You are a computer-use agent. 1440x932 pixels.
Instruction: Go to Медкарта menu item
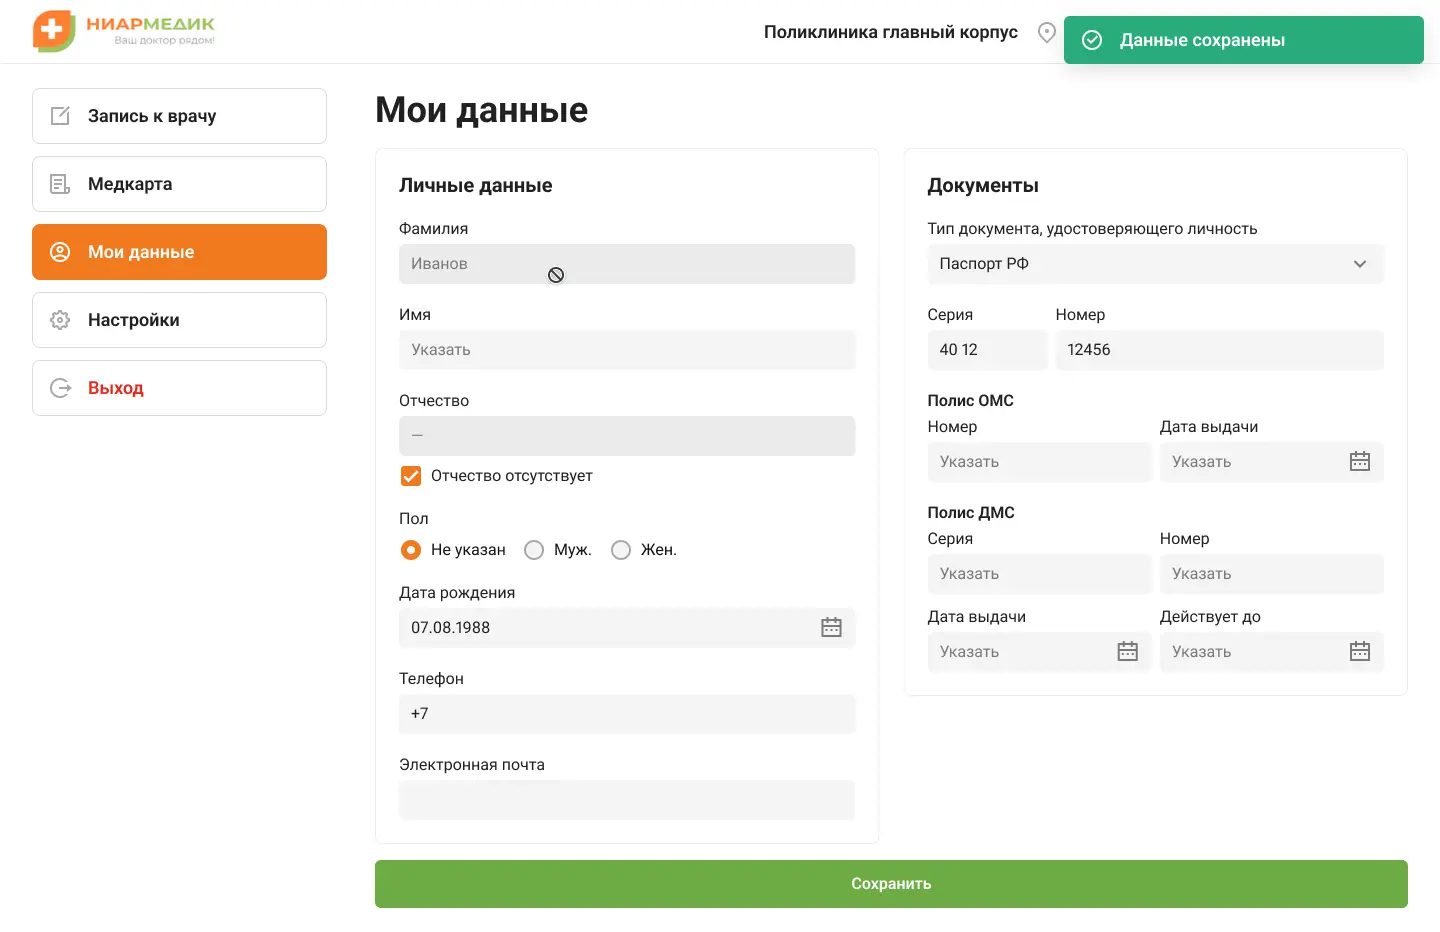pyautogui.click(x=179, y=184)
